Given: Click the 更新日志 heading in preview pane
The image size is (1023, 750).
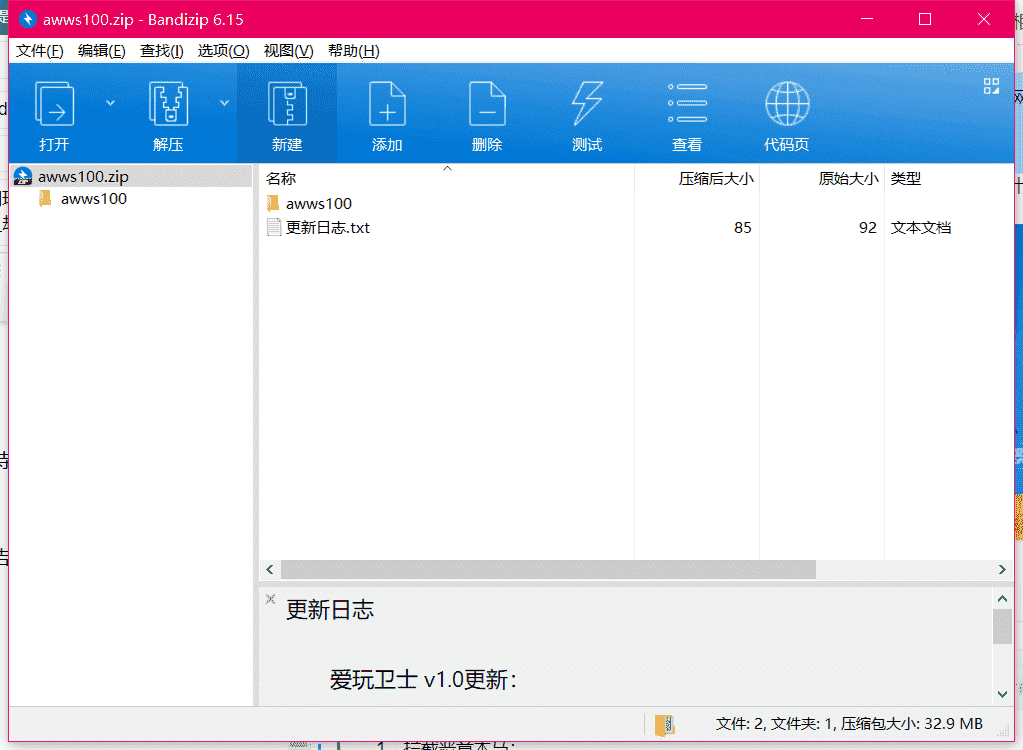Looking at the screenshot, I should click(330, 610).
